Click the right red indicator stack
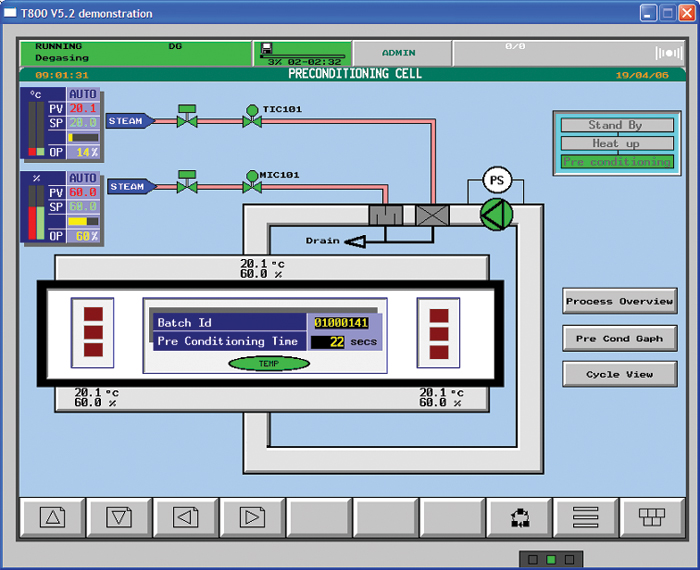The width and height of the screenshot is (700, 570). tap(439, 333)
